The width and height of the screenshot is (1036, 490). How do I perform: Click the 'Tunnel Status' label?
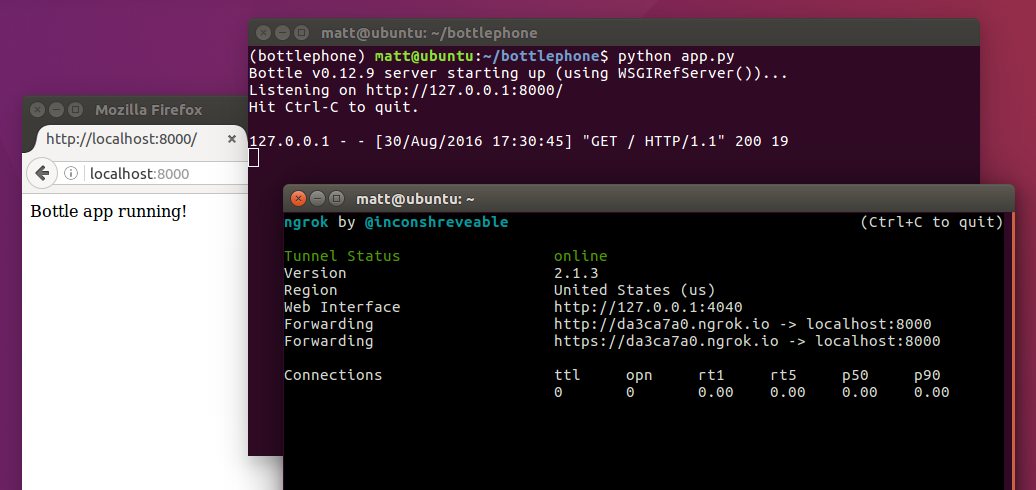[342, 256]
